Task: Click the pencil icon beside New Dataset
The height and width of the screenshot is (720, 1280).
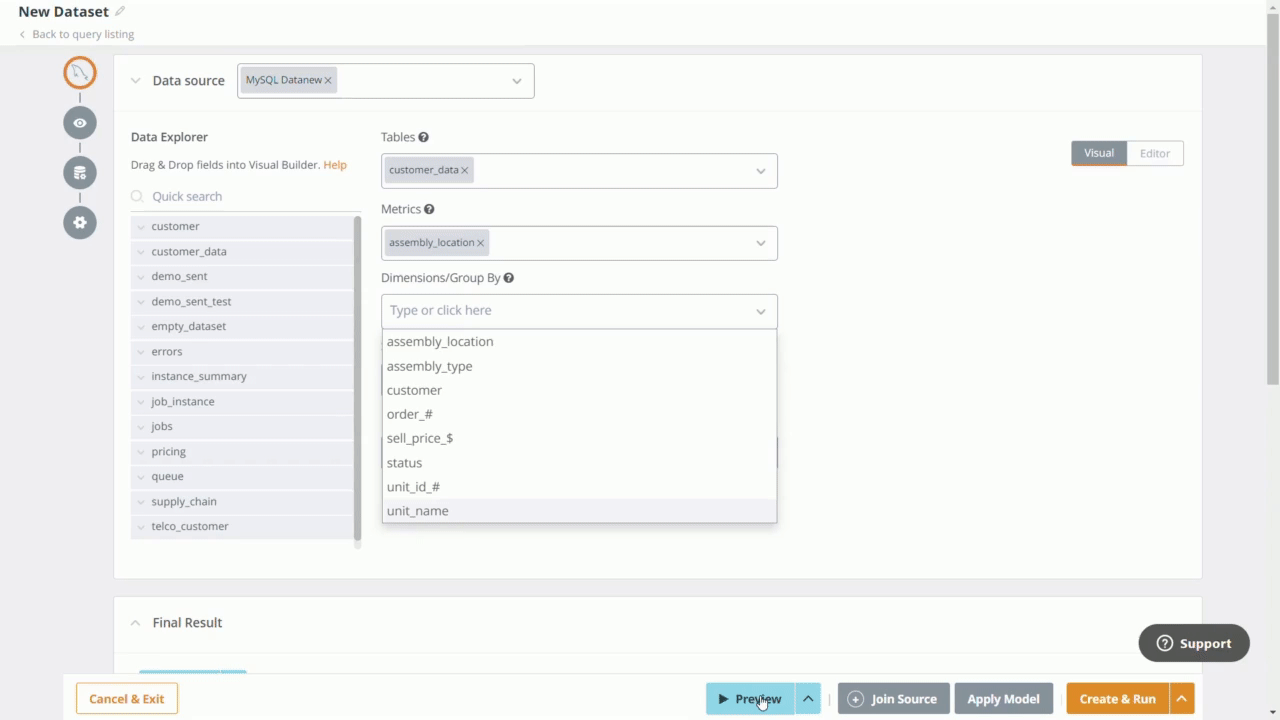Action: tap(120, 12)
